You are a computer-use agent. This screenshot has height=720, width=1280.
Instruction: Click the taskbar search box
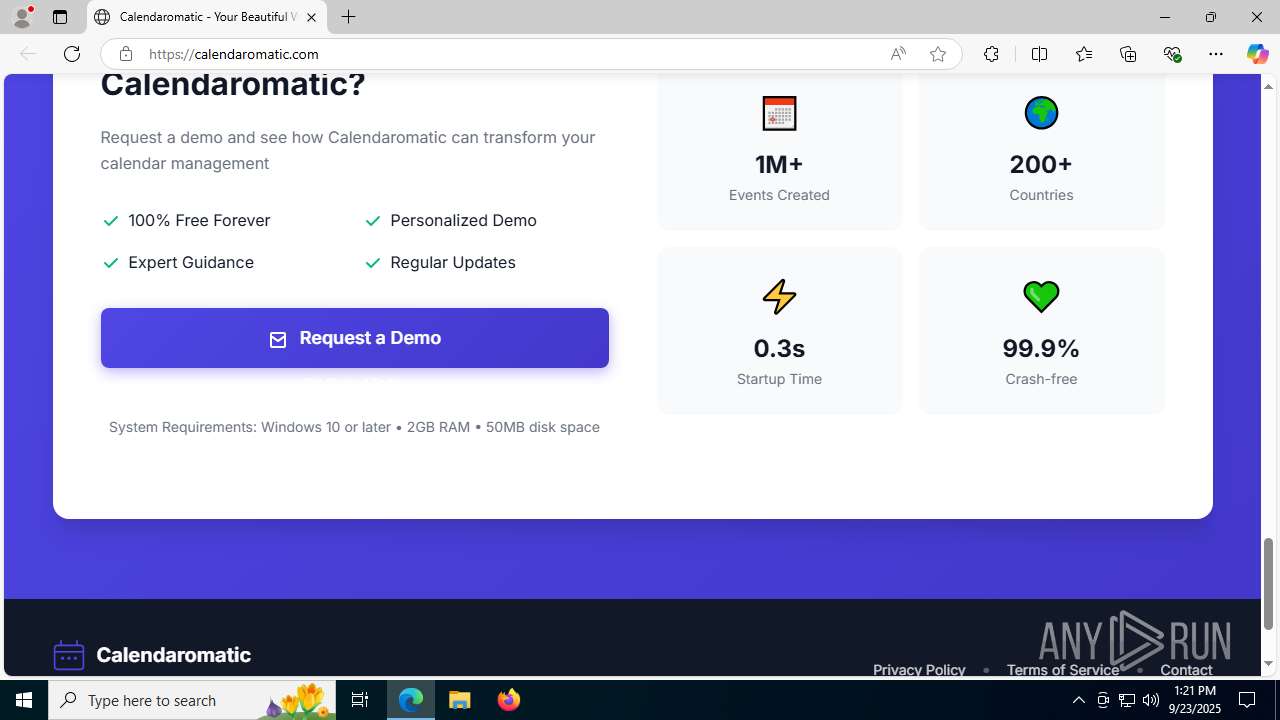point(192,700)
